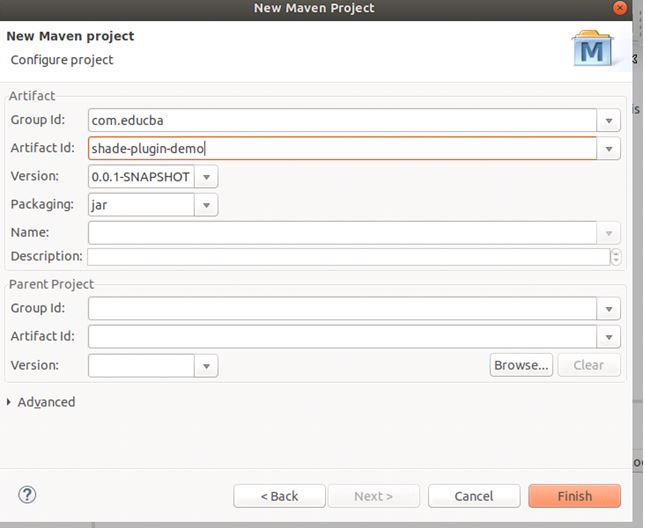This screenshot has height=528, width=645.
Task: Click the 'Parent Project' group label
Action: point(51,284)
